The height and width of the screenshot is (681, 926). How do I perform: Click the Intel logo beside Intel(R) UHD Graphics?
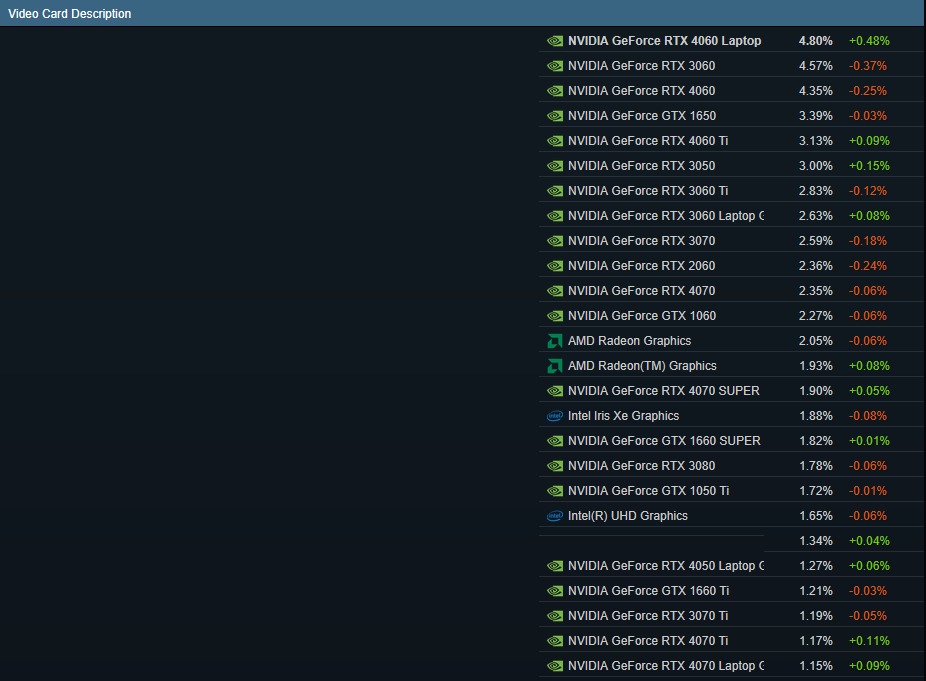tap(555, 516)
